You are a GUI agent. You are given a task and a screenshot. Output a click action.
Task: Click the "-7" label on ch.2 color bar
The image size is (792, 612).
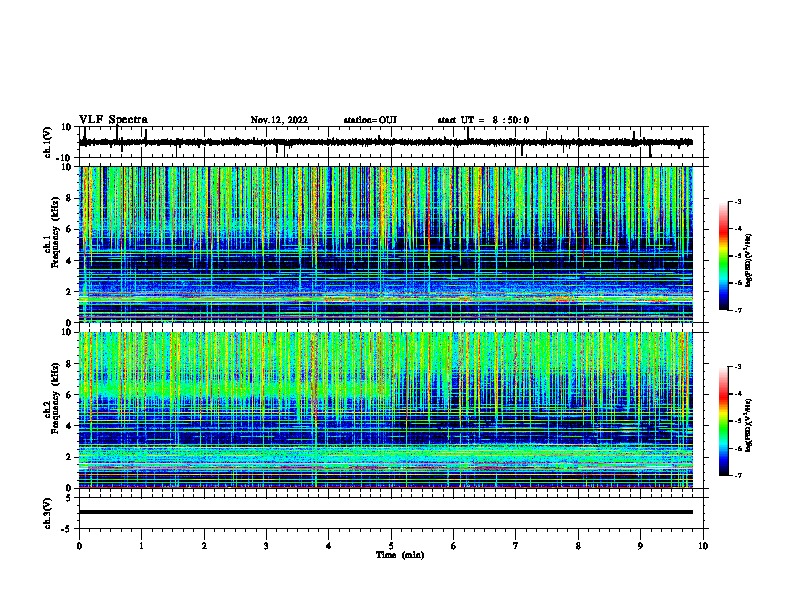(738, 476)
